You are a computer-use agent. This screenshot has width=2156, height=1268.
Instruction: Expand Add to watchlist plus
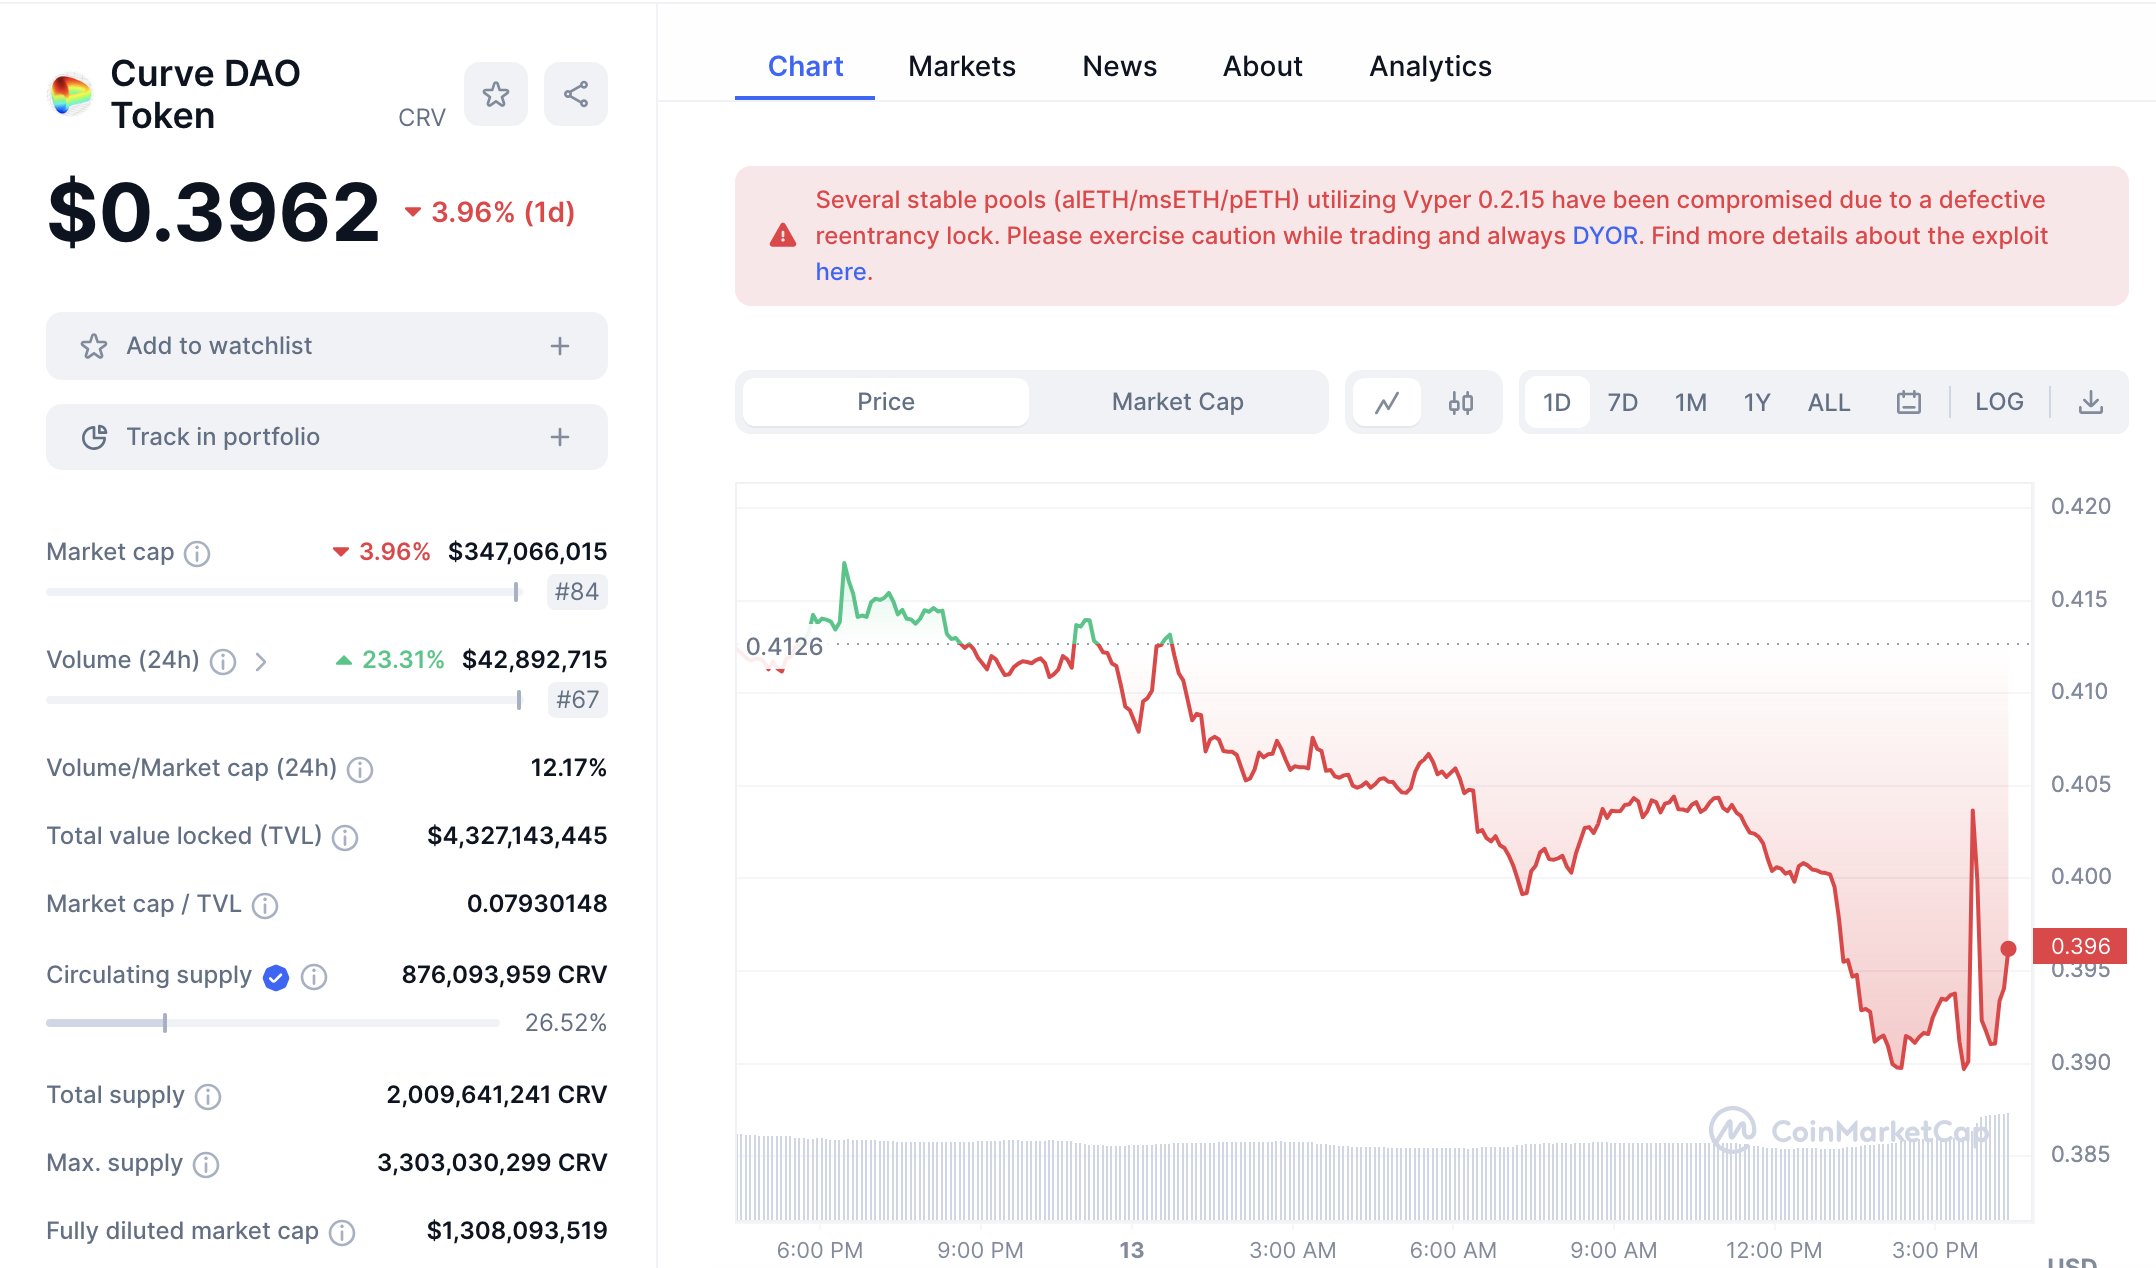tap(559, 346)
